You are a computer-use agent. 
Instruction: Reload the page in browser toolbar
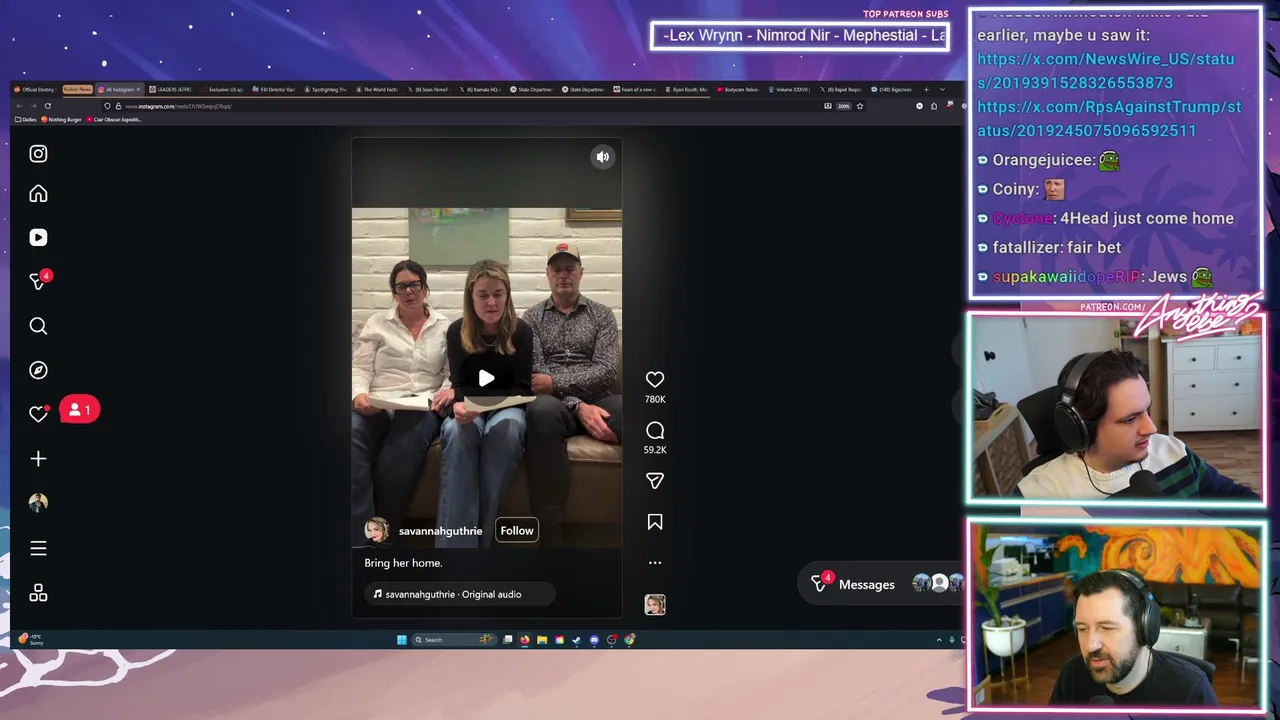pos(47,106)
